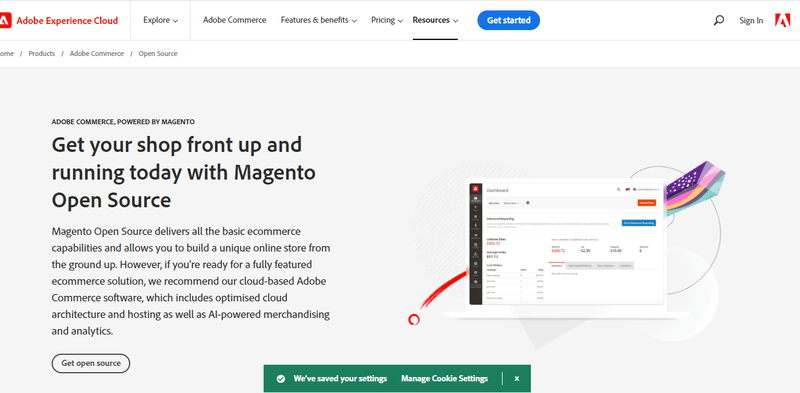Open the Adobe Commerce nav item
Screen dimensions: 800x393
click(235, 20)
